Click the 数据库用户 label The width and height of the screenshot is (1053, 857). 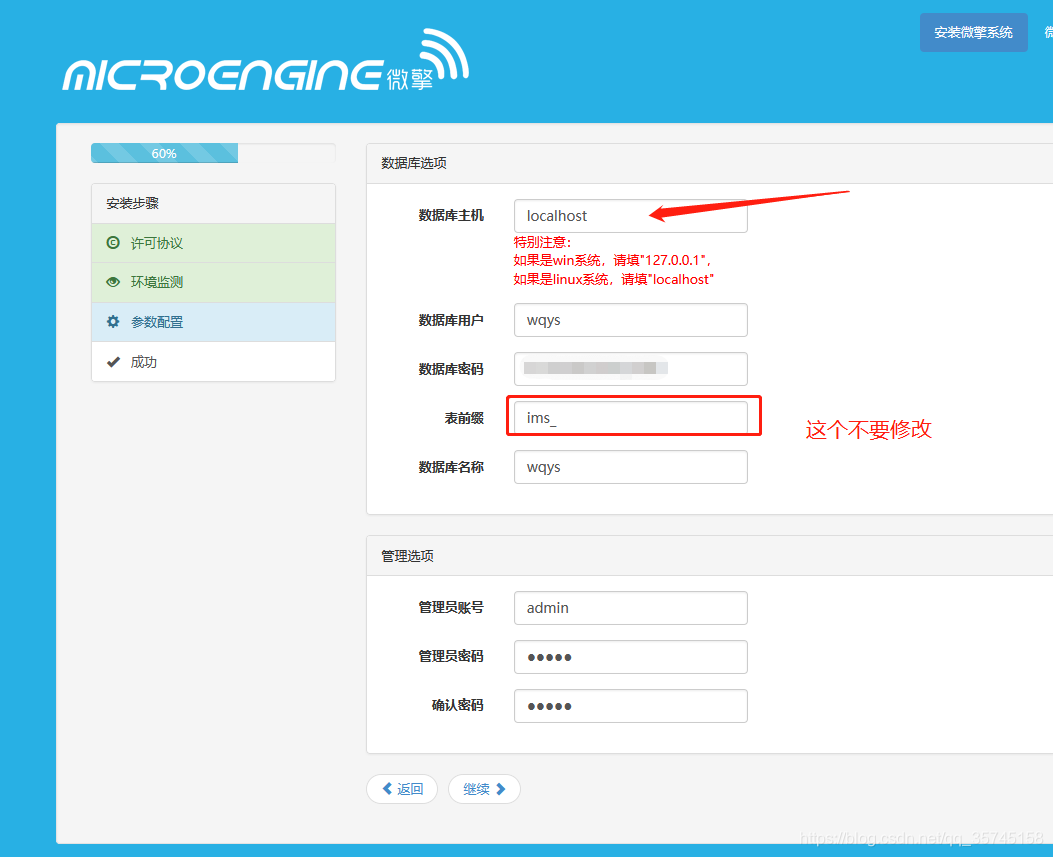point(451,320)
